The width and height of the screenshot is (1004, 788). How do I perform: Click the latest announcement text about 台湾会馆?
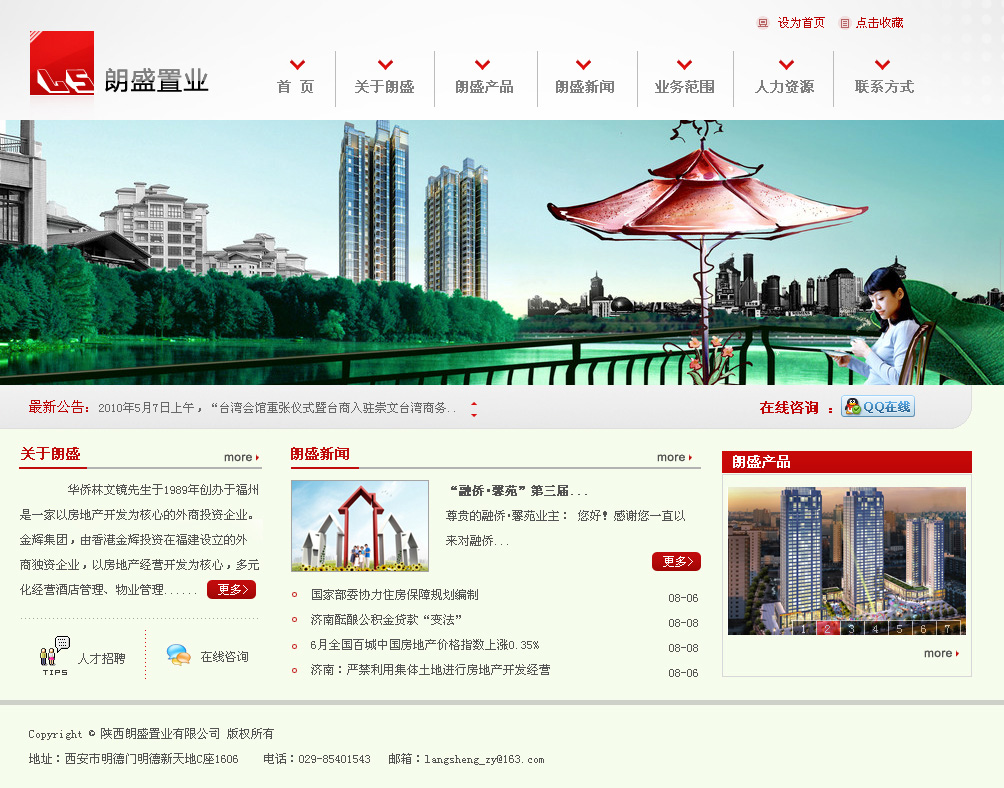coord(277,408)
